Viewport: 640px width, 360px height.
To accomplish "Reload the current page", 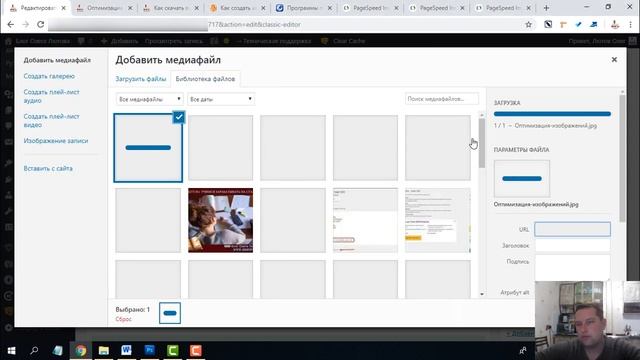I will (x=40, y=24).
